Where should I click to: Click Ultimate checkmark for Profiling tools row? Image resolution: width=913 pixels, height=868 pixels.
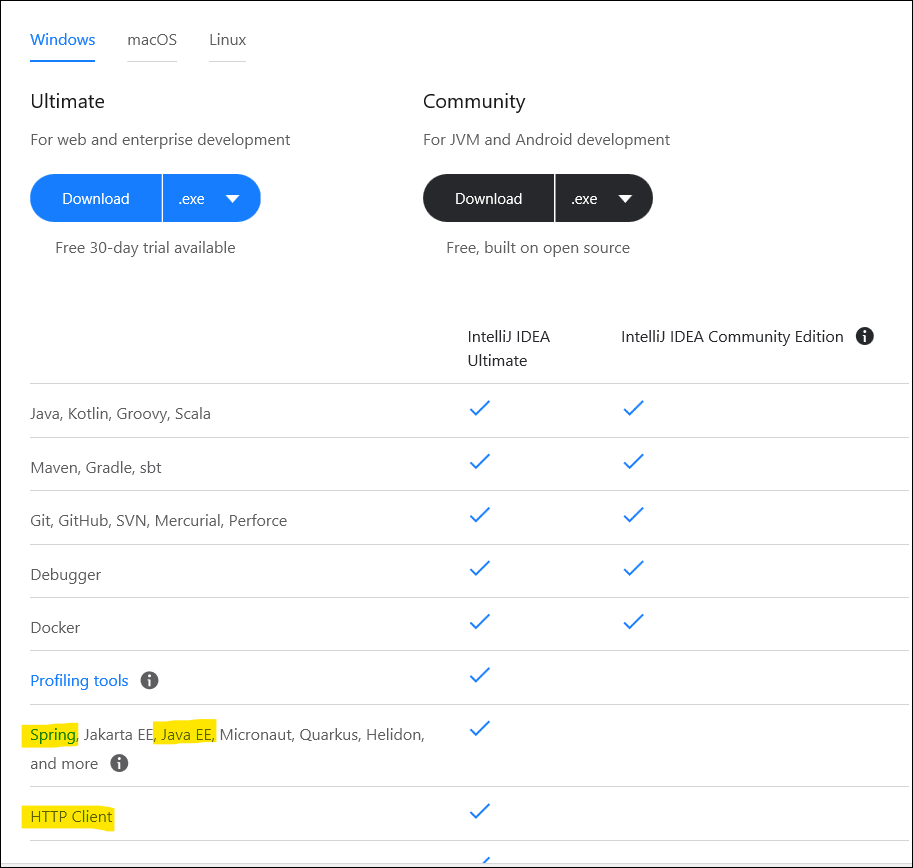click(x=480, y=675)
